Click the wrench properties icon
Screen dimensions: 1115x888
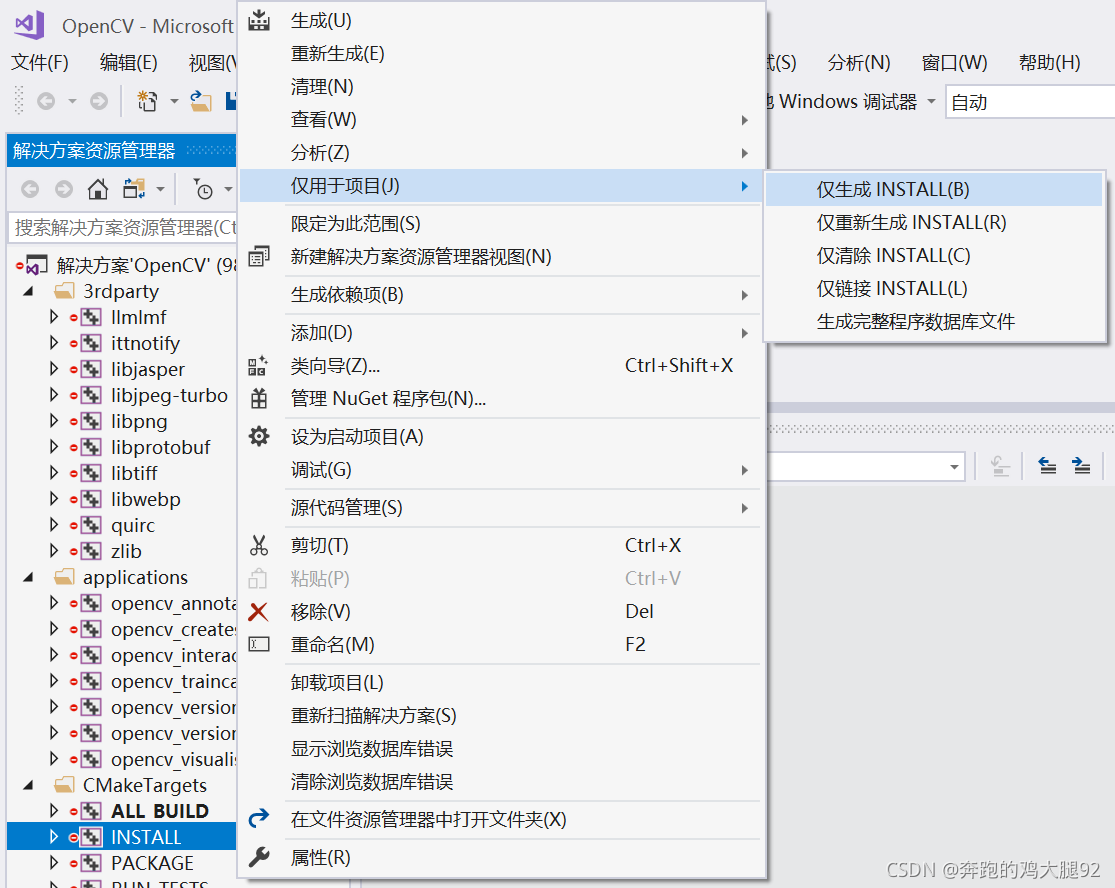click(259, 857)
